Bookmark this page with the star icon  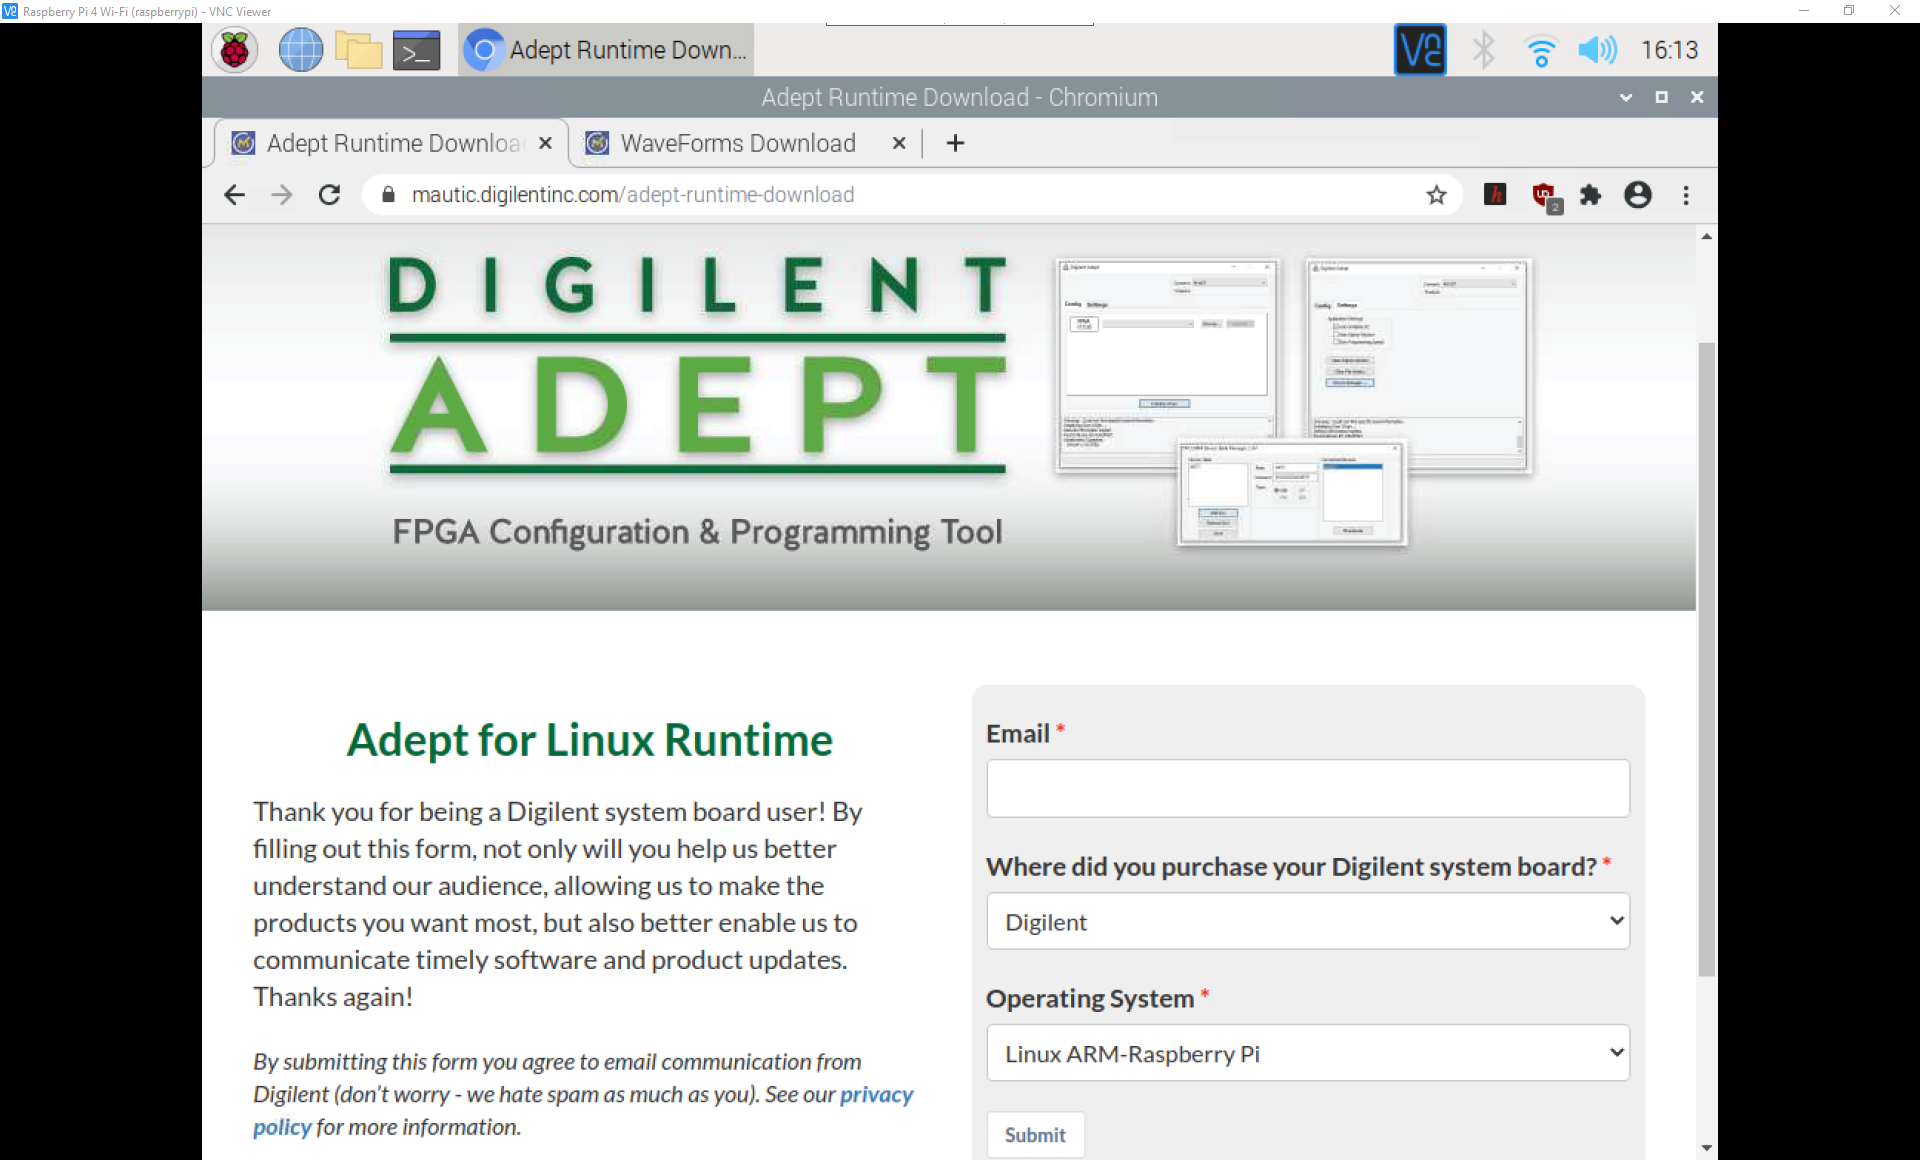(x=1437, y=195)
